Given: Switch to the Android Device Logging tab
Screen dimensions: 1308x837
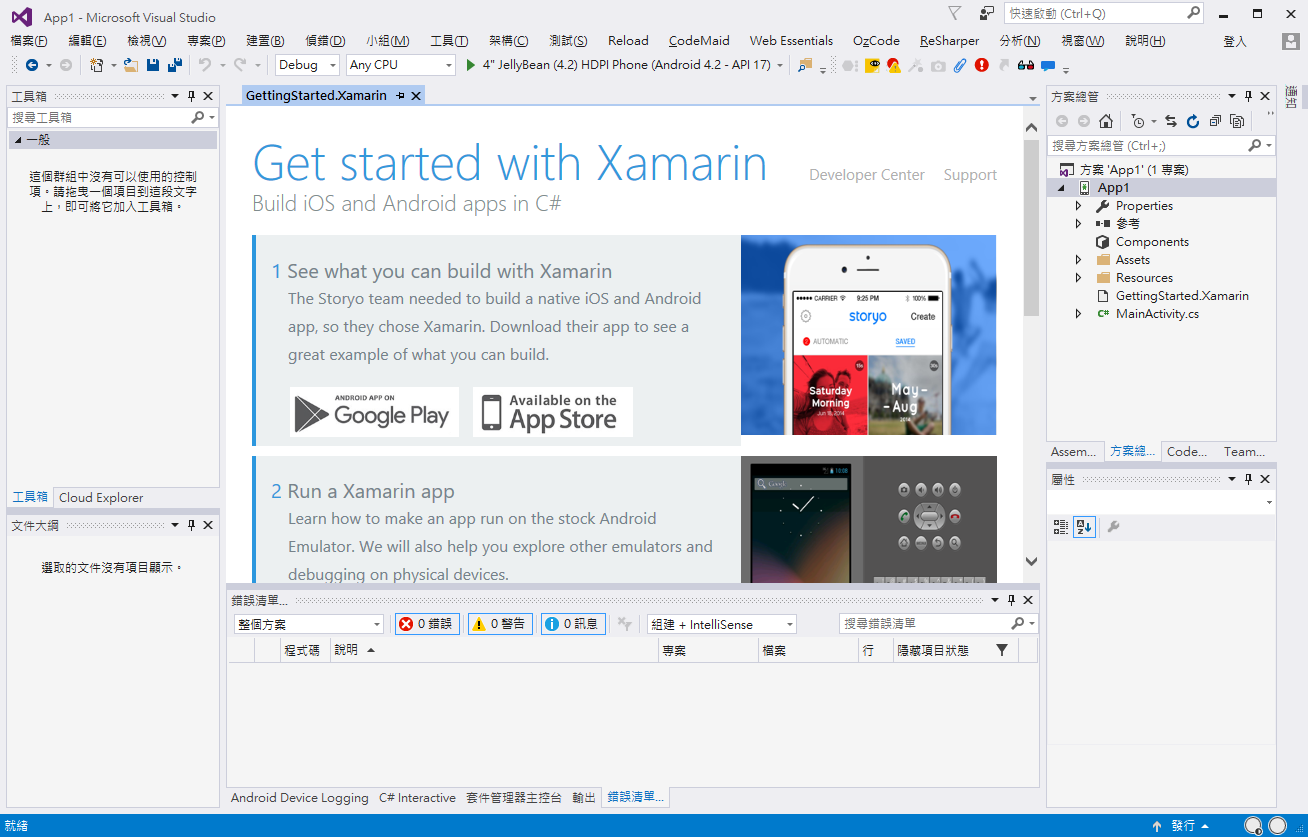Looking at the screenshot, I should [x=300, y=798].
